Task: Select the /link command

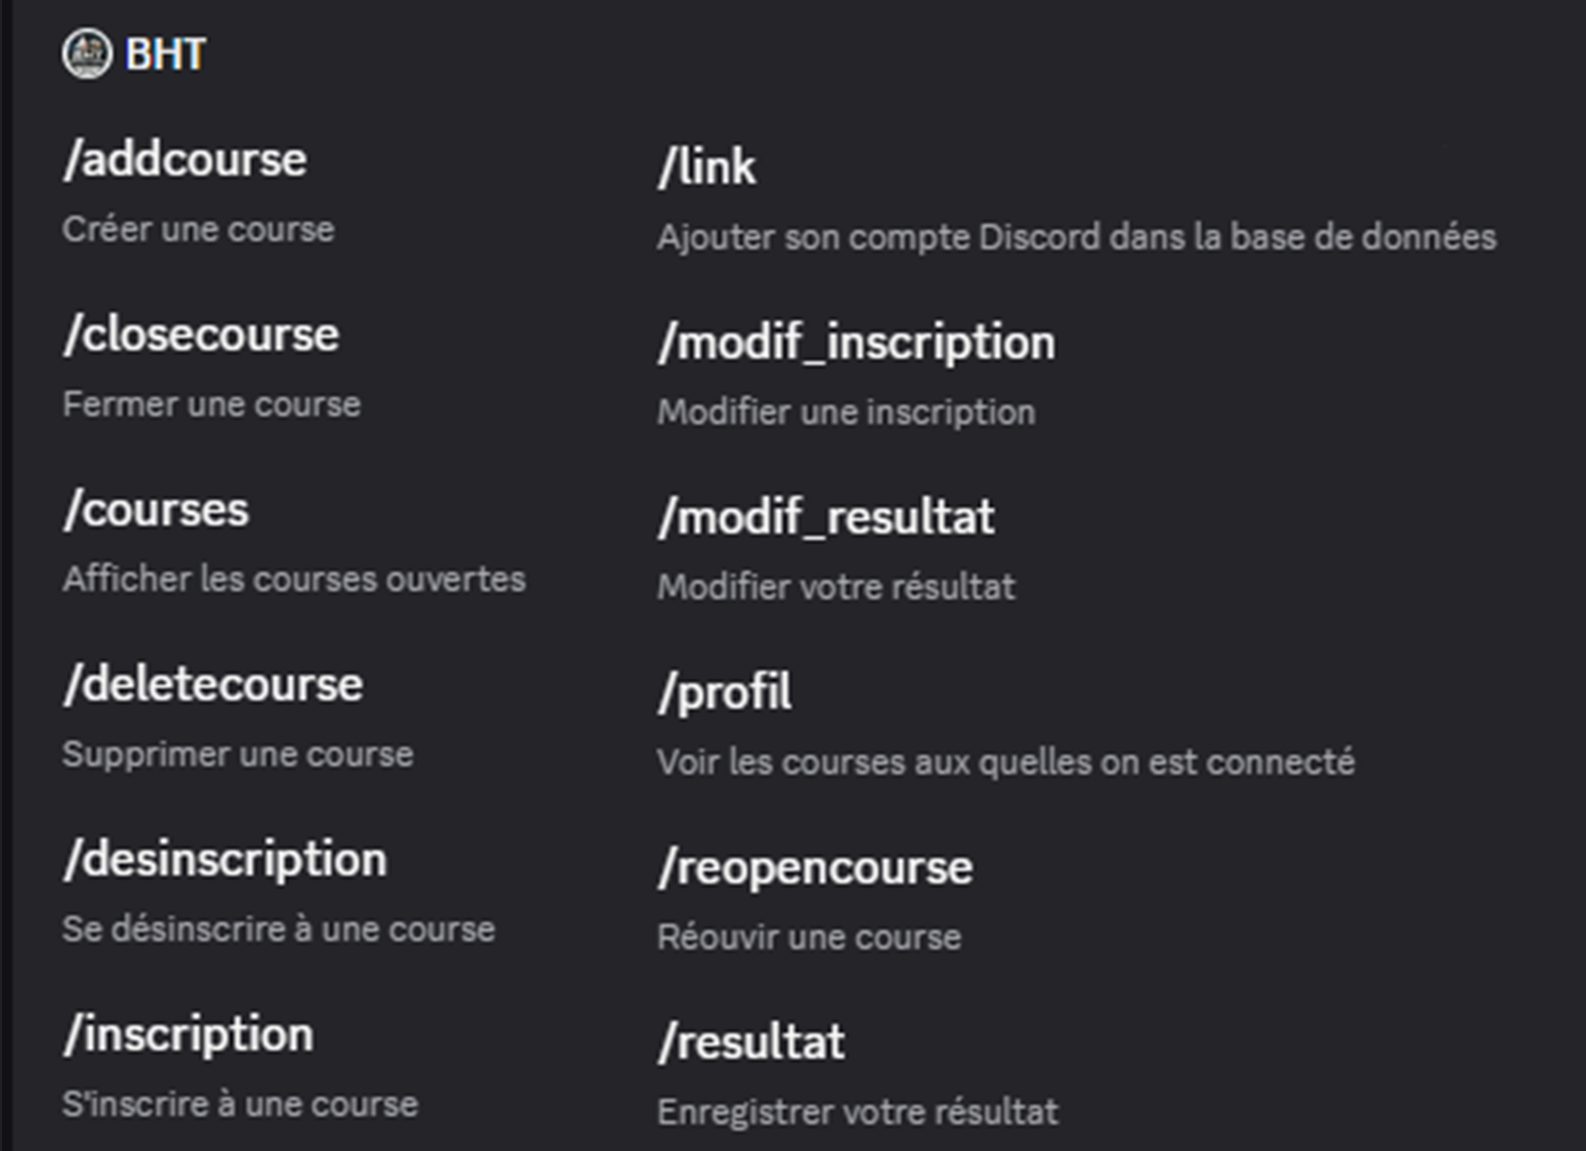Action: [x=707, y=167]
